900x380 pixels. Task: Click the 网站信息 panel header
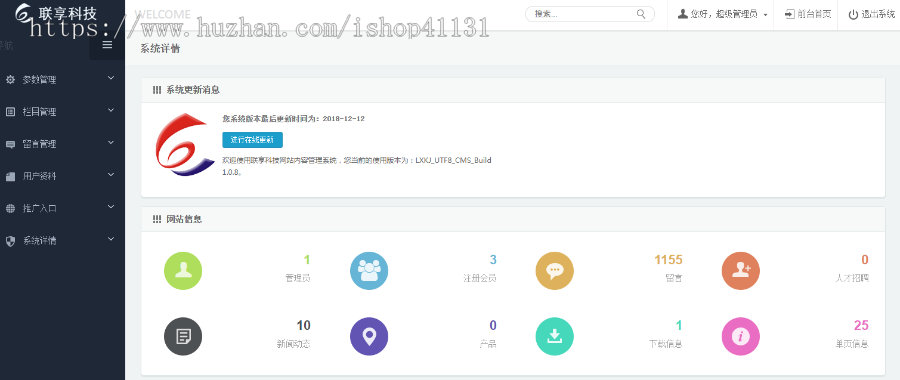513,219
